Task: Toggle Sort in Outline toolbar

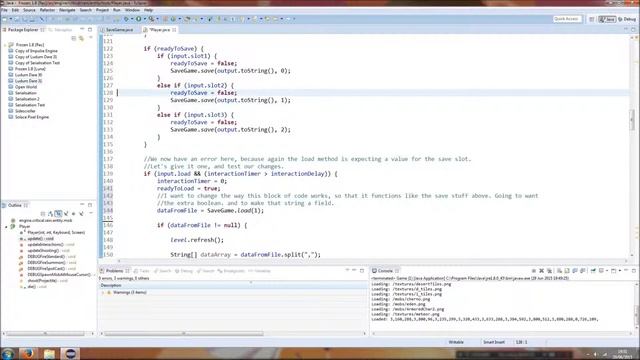Action: (x=50, y=213)
